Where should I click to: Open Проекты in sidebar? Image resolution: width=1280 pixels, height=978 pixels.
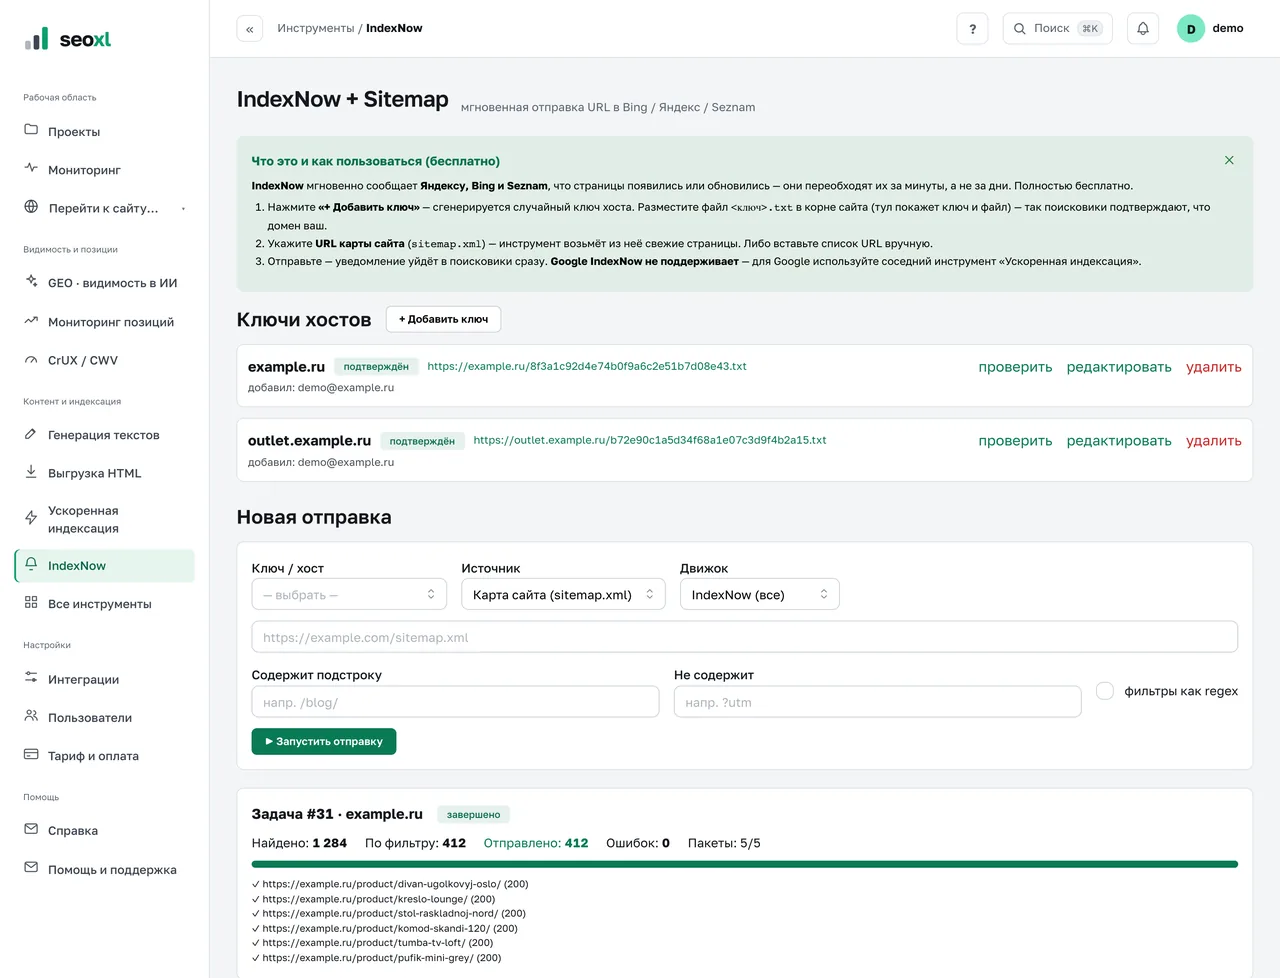coord(104,132)
